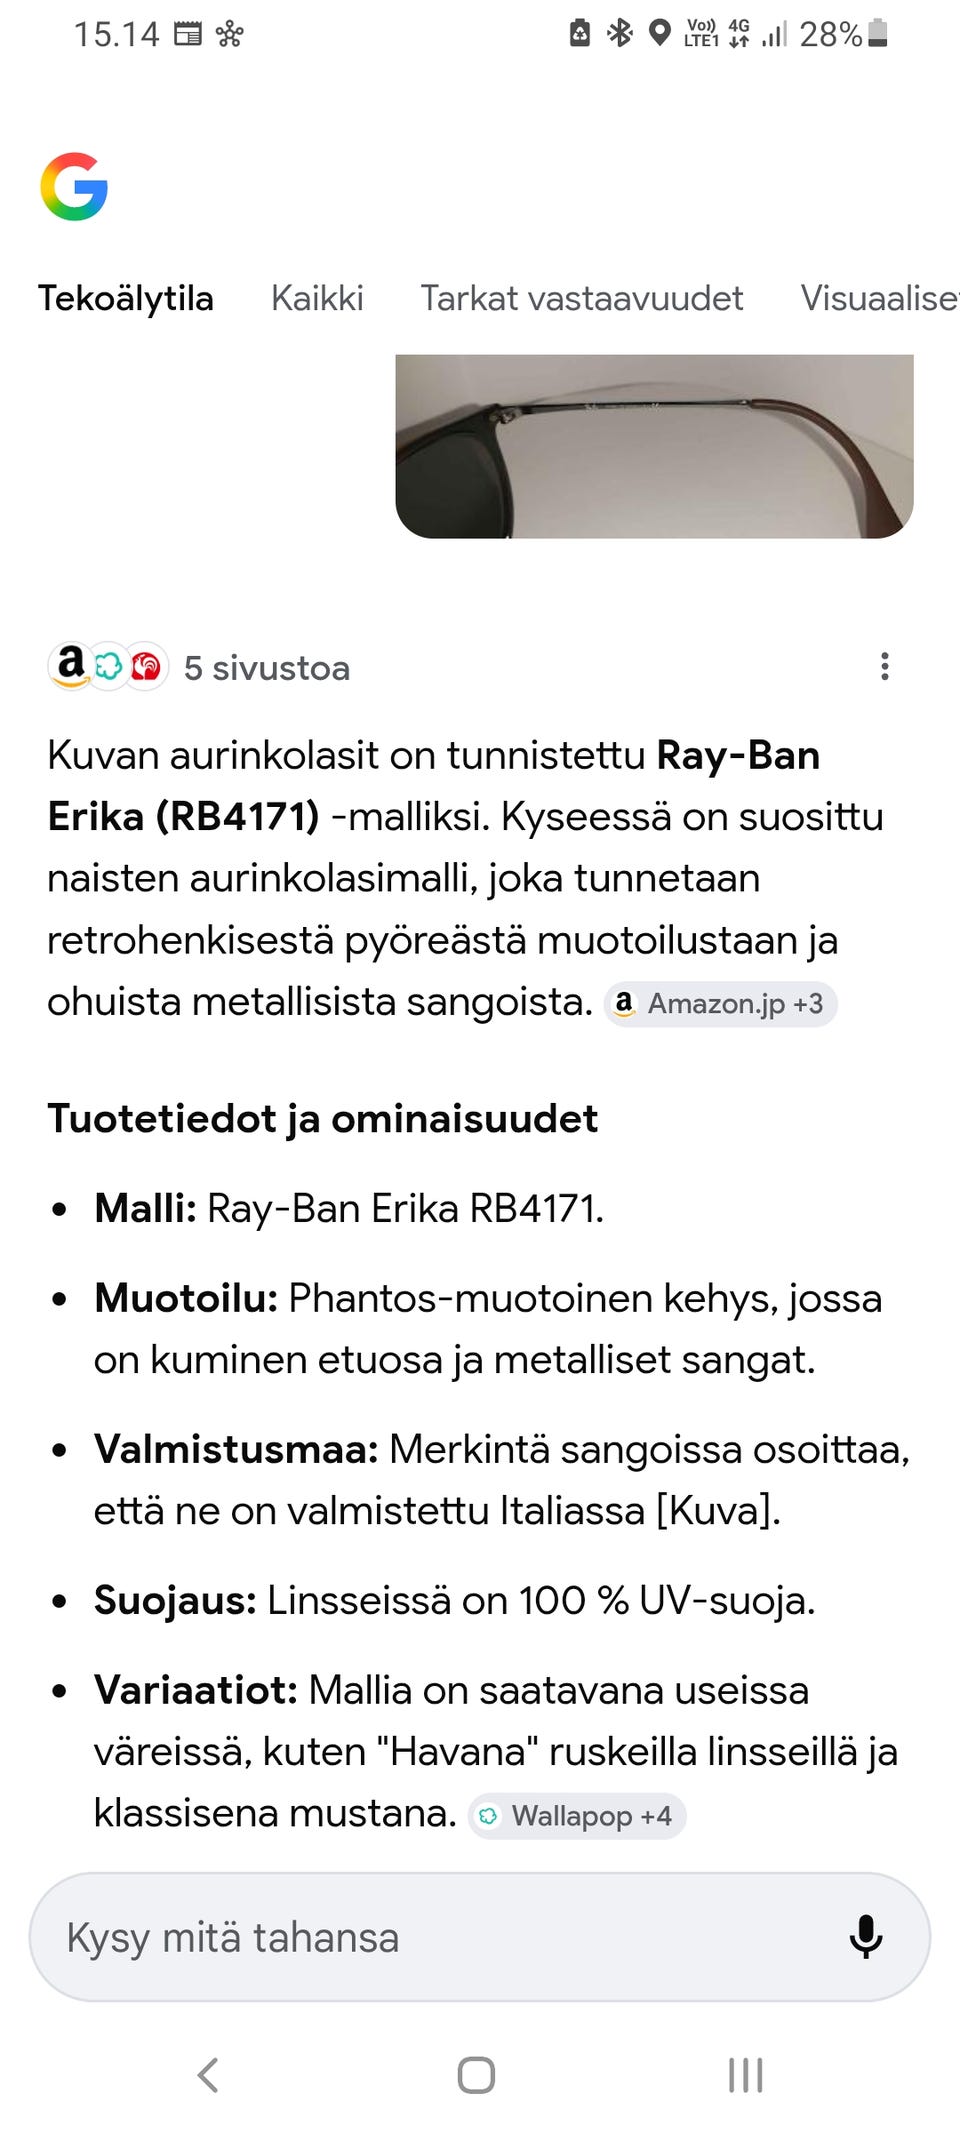960x2133 pixels.
Task: Open the three-dot overflow menu
Action: [884, 667]
